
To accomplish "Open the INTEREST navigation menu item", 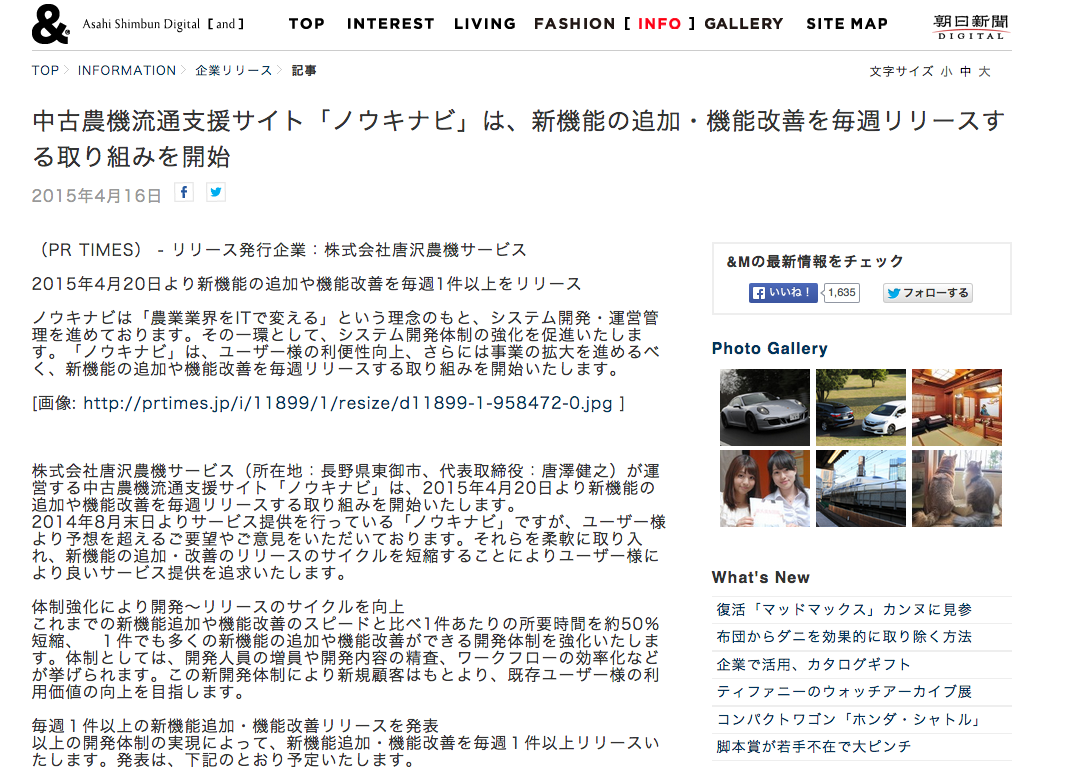I will (391, 24).
